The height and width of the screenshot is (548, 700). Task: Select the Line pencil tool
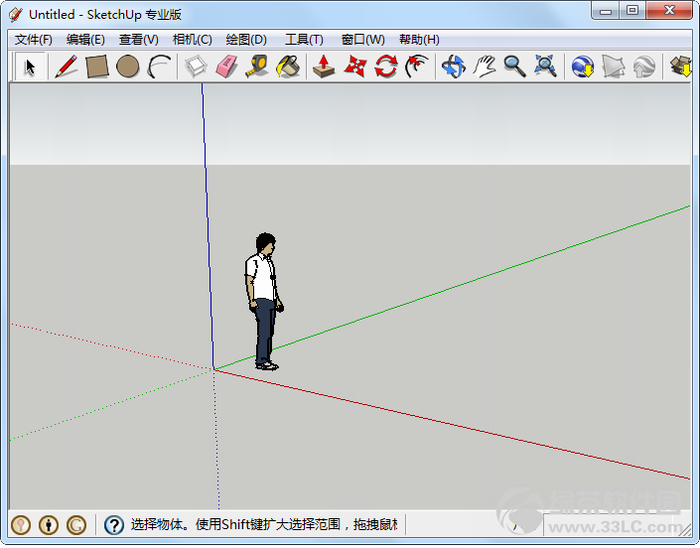click(66, 66)
